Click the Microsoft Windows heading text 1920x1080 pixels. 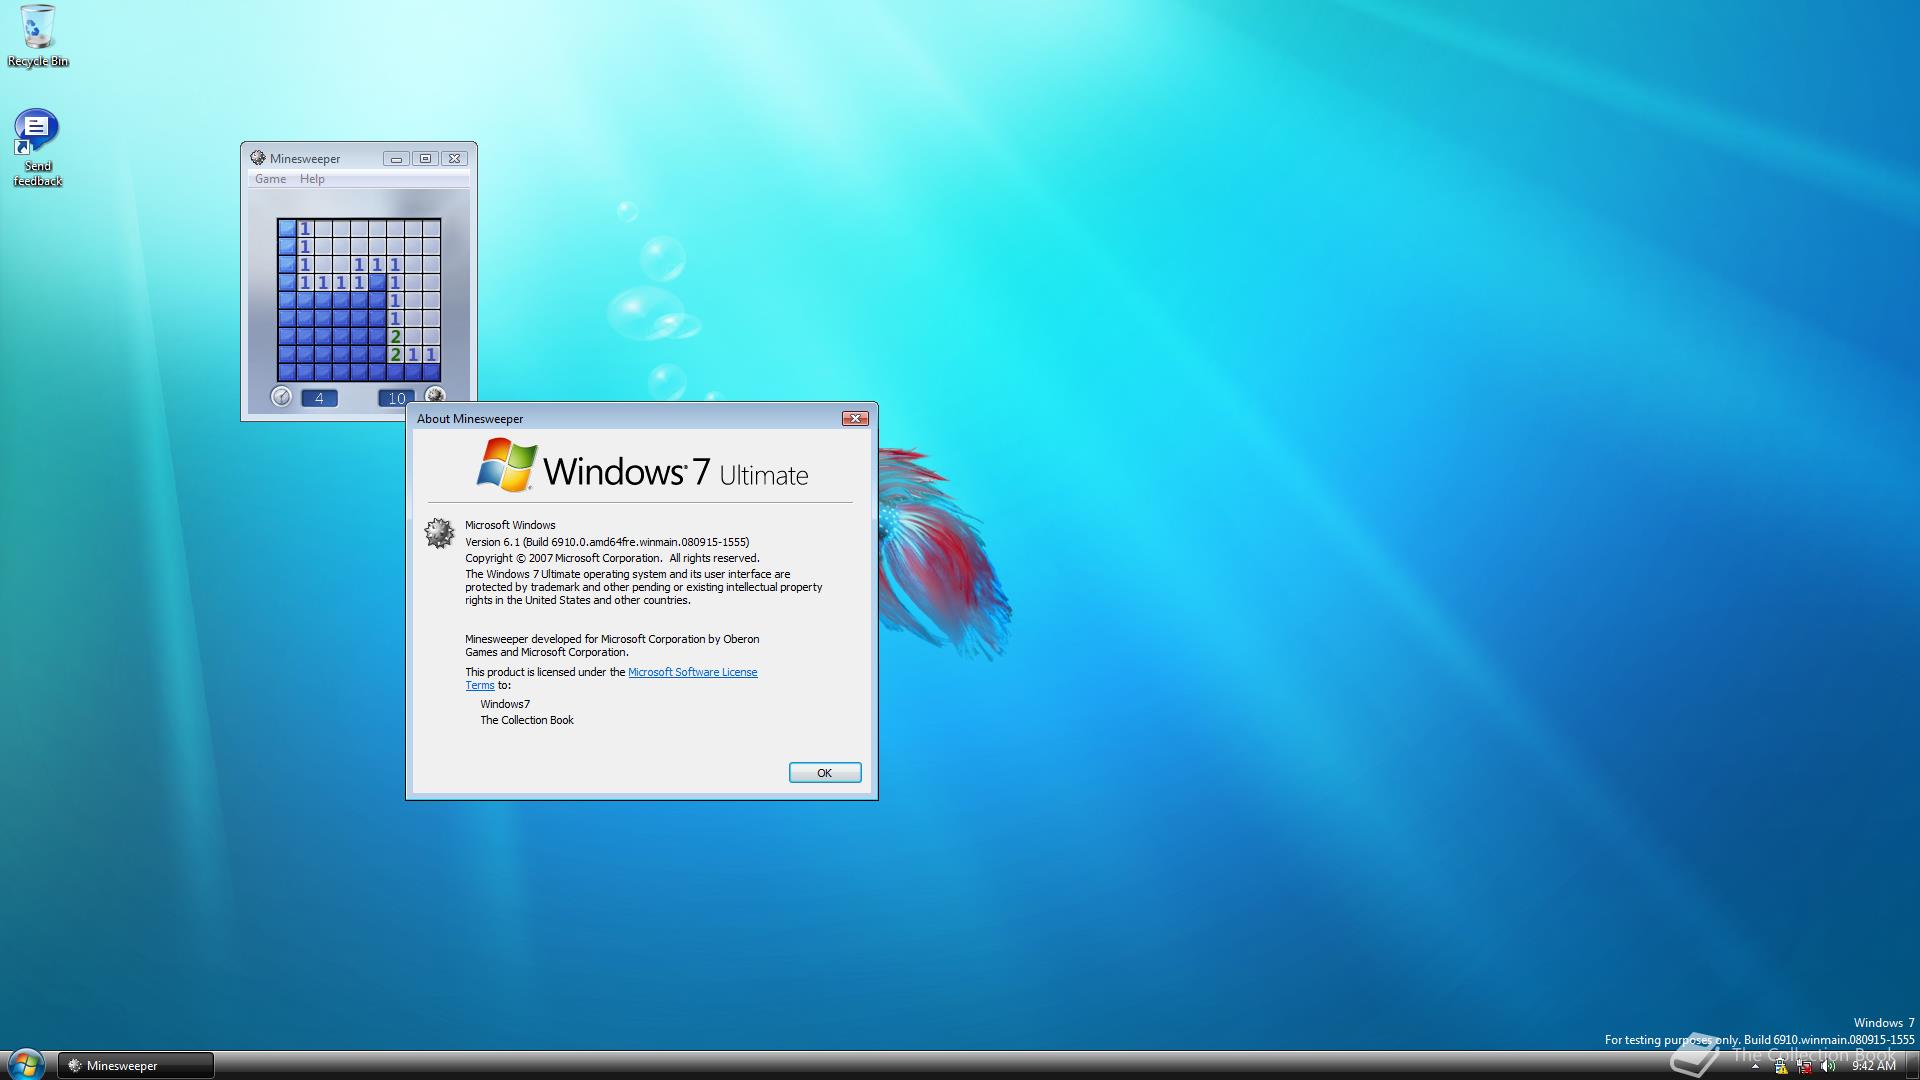pyautogui.click(x=510, y=525)
